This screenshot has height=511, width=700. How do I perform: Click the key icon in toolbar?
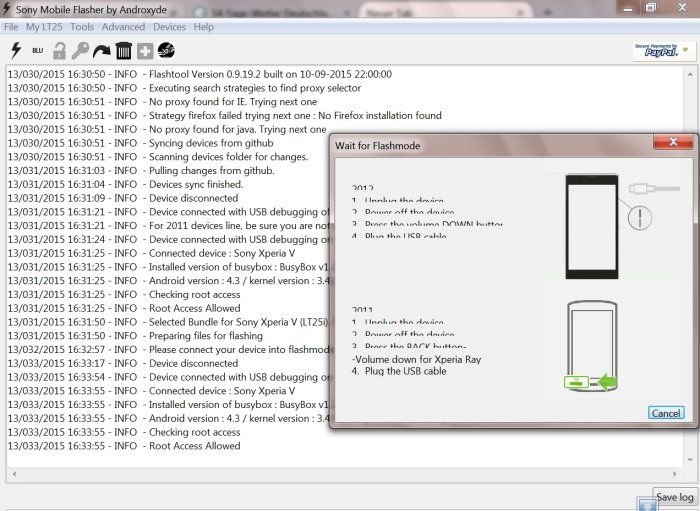pyautogui.click(x=80, y=50)
